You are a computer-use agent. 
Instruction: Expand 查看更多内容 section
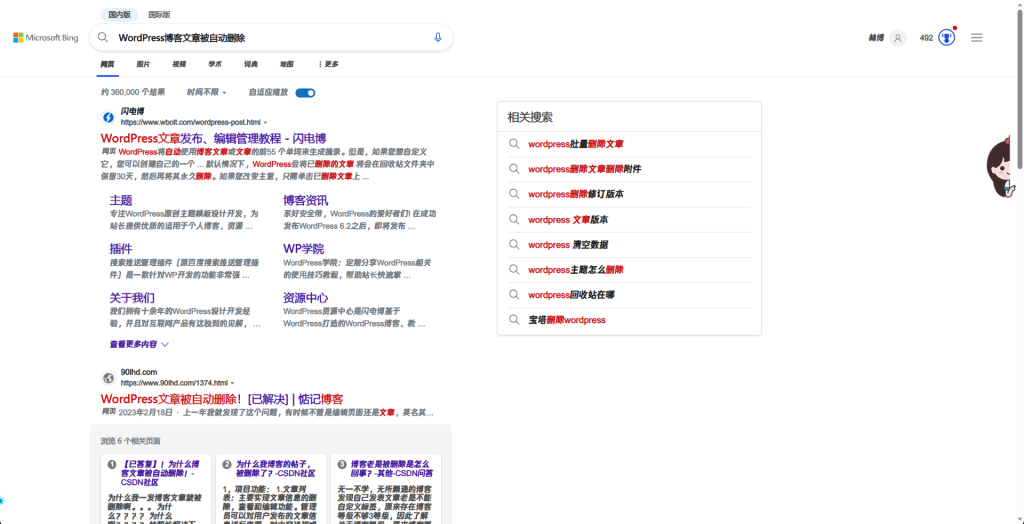tap(139, 344)
